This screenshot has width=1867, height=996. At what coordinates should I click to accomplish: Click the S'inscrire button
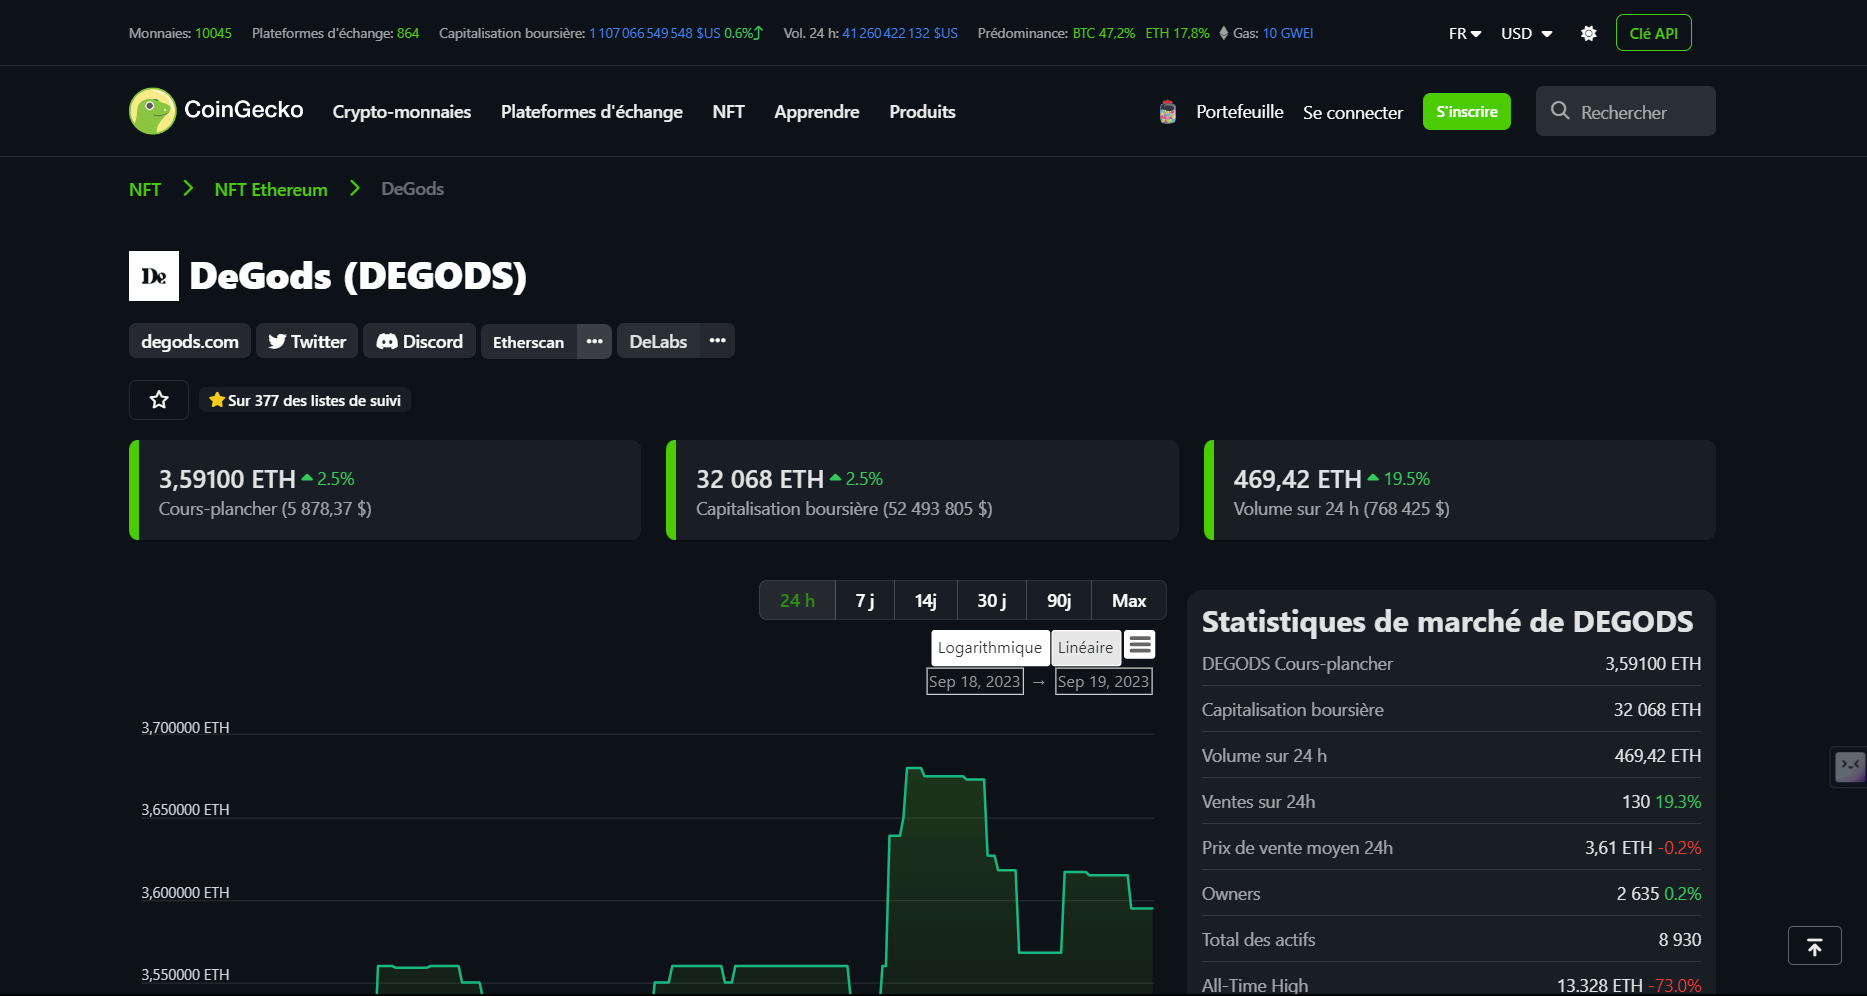(1467, 111)
